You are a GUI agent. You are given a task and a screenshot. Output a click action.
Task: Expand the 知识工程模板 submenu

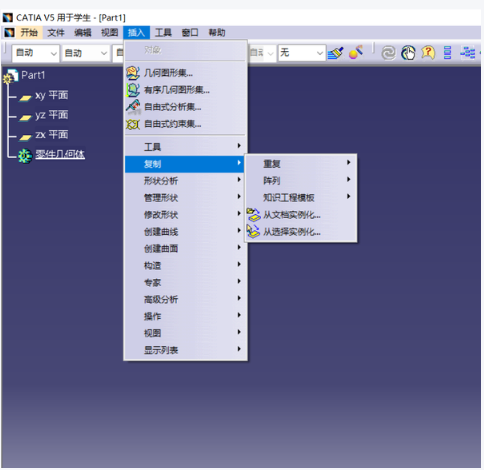coord(301,198)
